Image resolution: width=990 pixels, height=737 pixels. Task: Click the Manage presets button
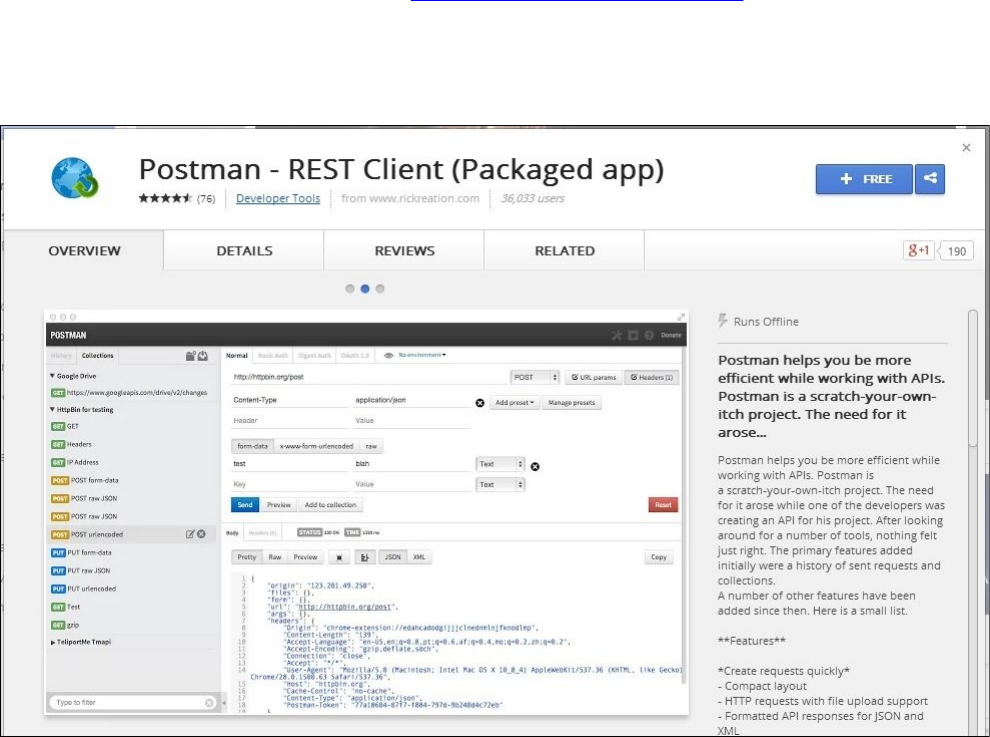[571, 403]
